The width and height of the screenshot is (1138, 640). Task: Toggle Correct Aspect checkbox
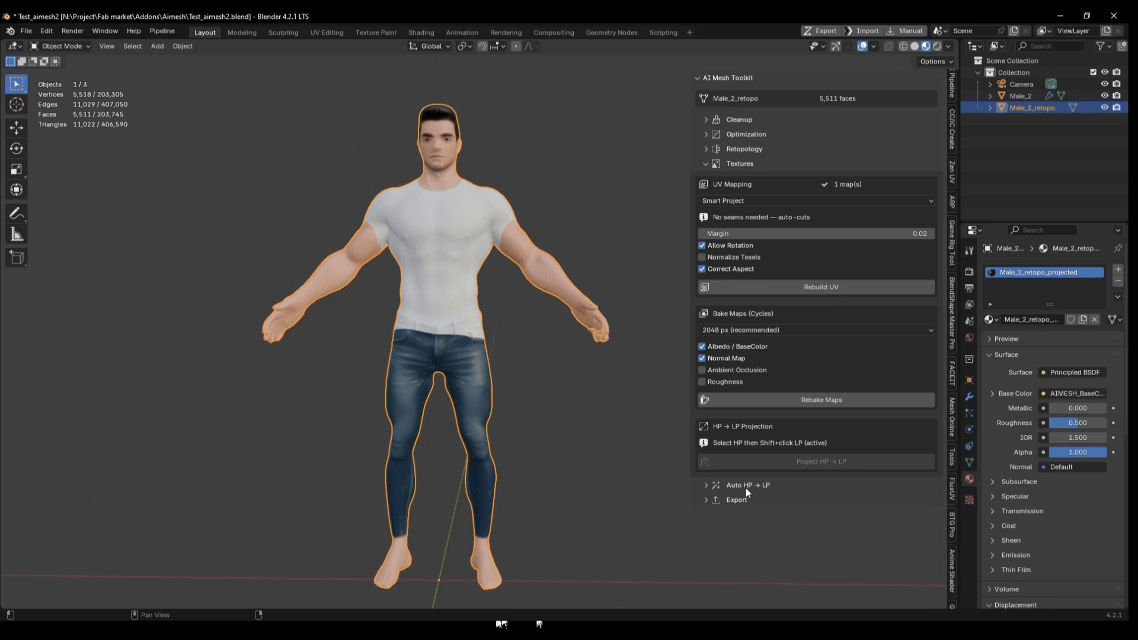click(702, 268)
